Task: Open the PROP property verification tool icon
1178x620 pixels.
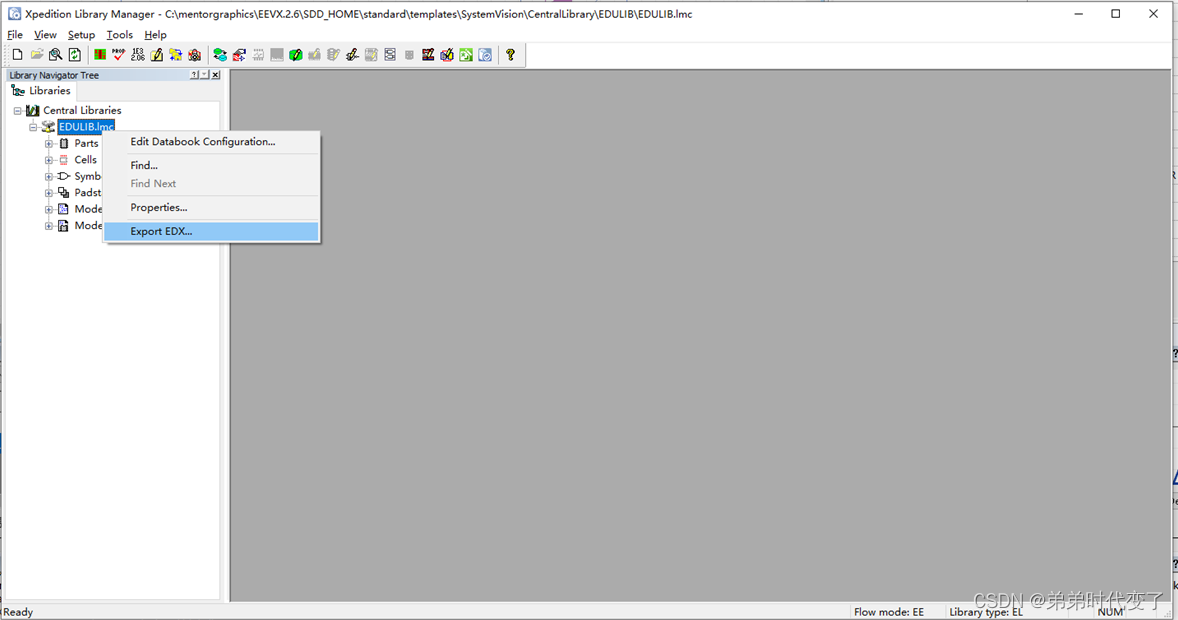Action: pos(117,54)
